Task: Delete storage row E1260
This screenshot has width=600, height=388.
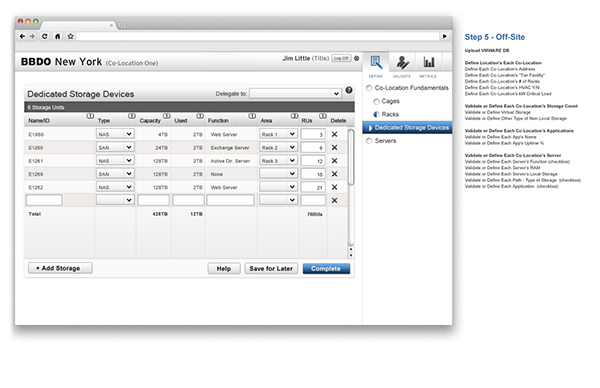Action: click(334, 147)
